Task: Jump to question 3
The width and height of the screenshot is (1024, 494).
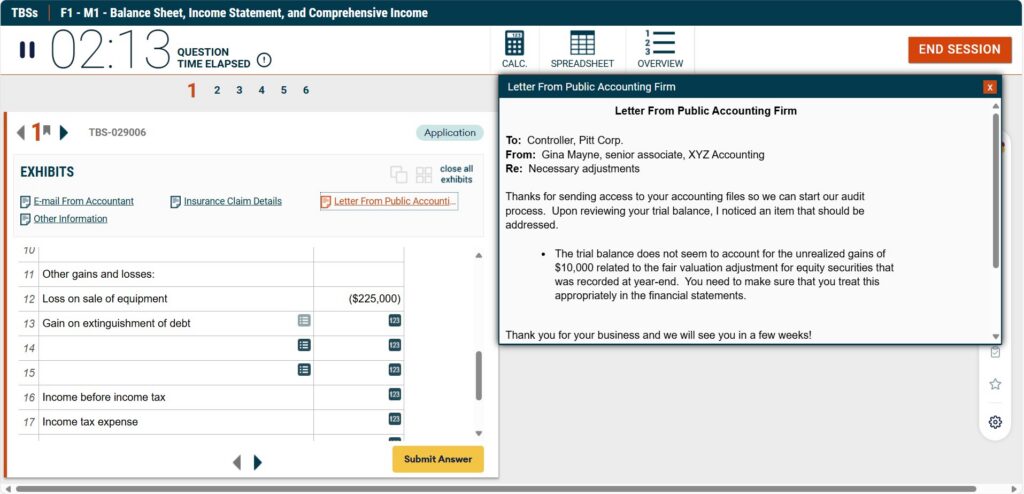Action: 239,90
